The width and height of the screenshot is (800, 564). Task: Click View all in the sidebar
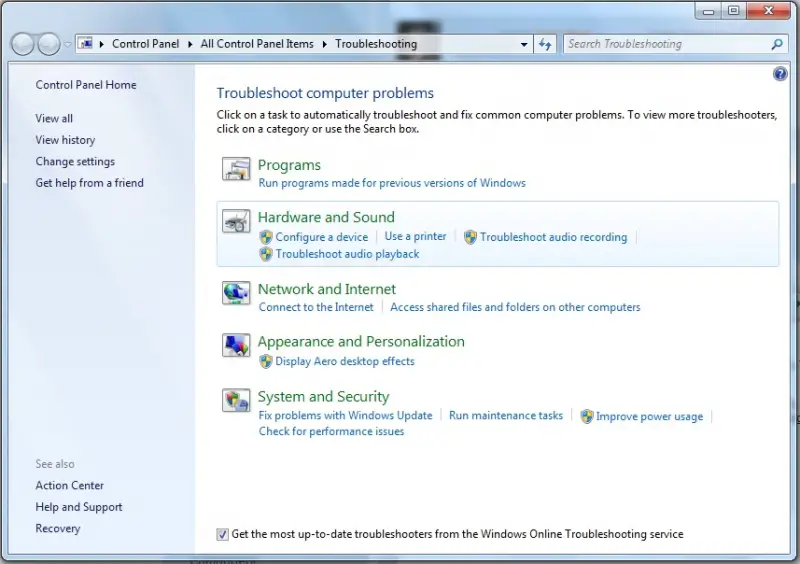[x=54, y=118]
